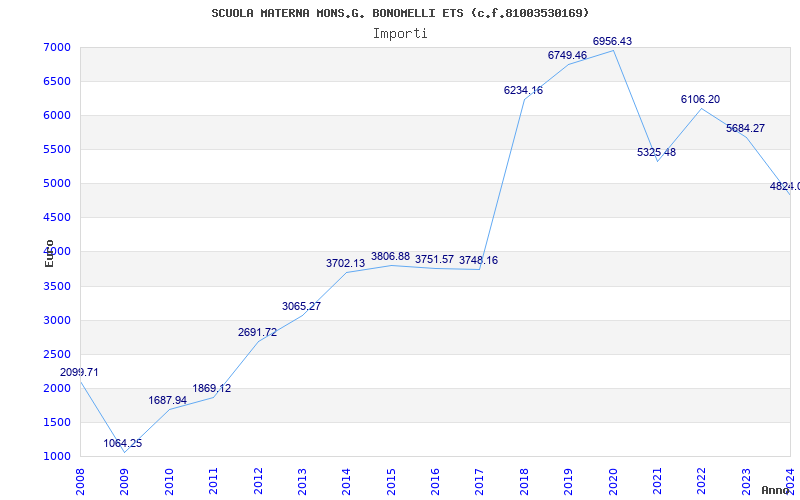Click the 2018 year label
Screen dimensions: 800x500
pyautogui.click(x=524, y=482)
